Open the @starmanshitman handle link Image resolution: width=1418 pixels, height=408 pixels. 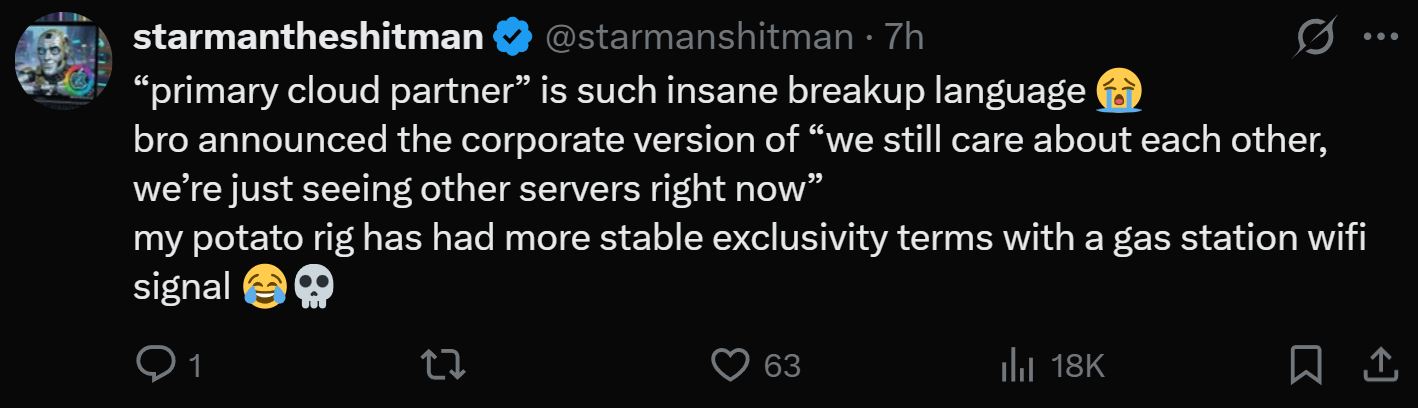coord(698,38)
